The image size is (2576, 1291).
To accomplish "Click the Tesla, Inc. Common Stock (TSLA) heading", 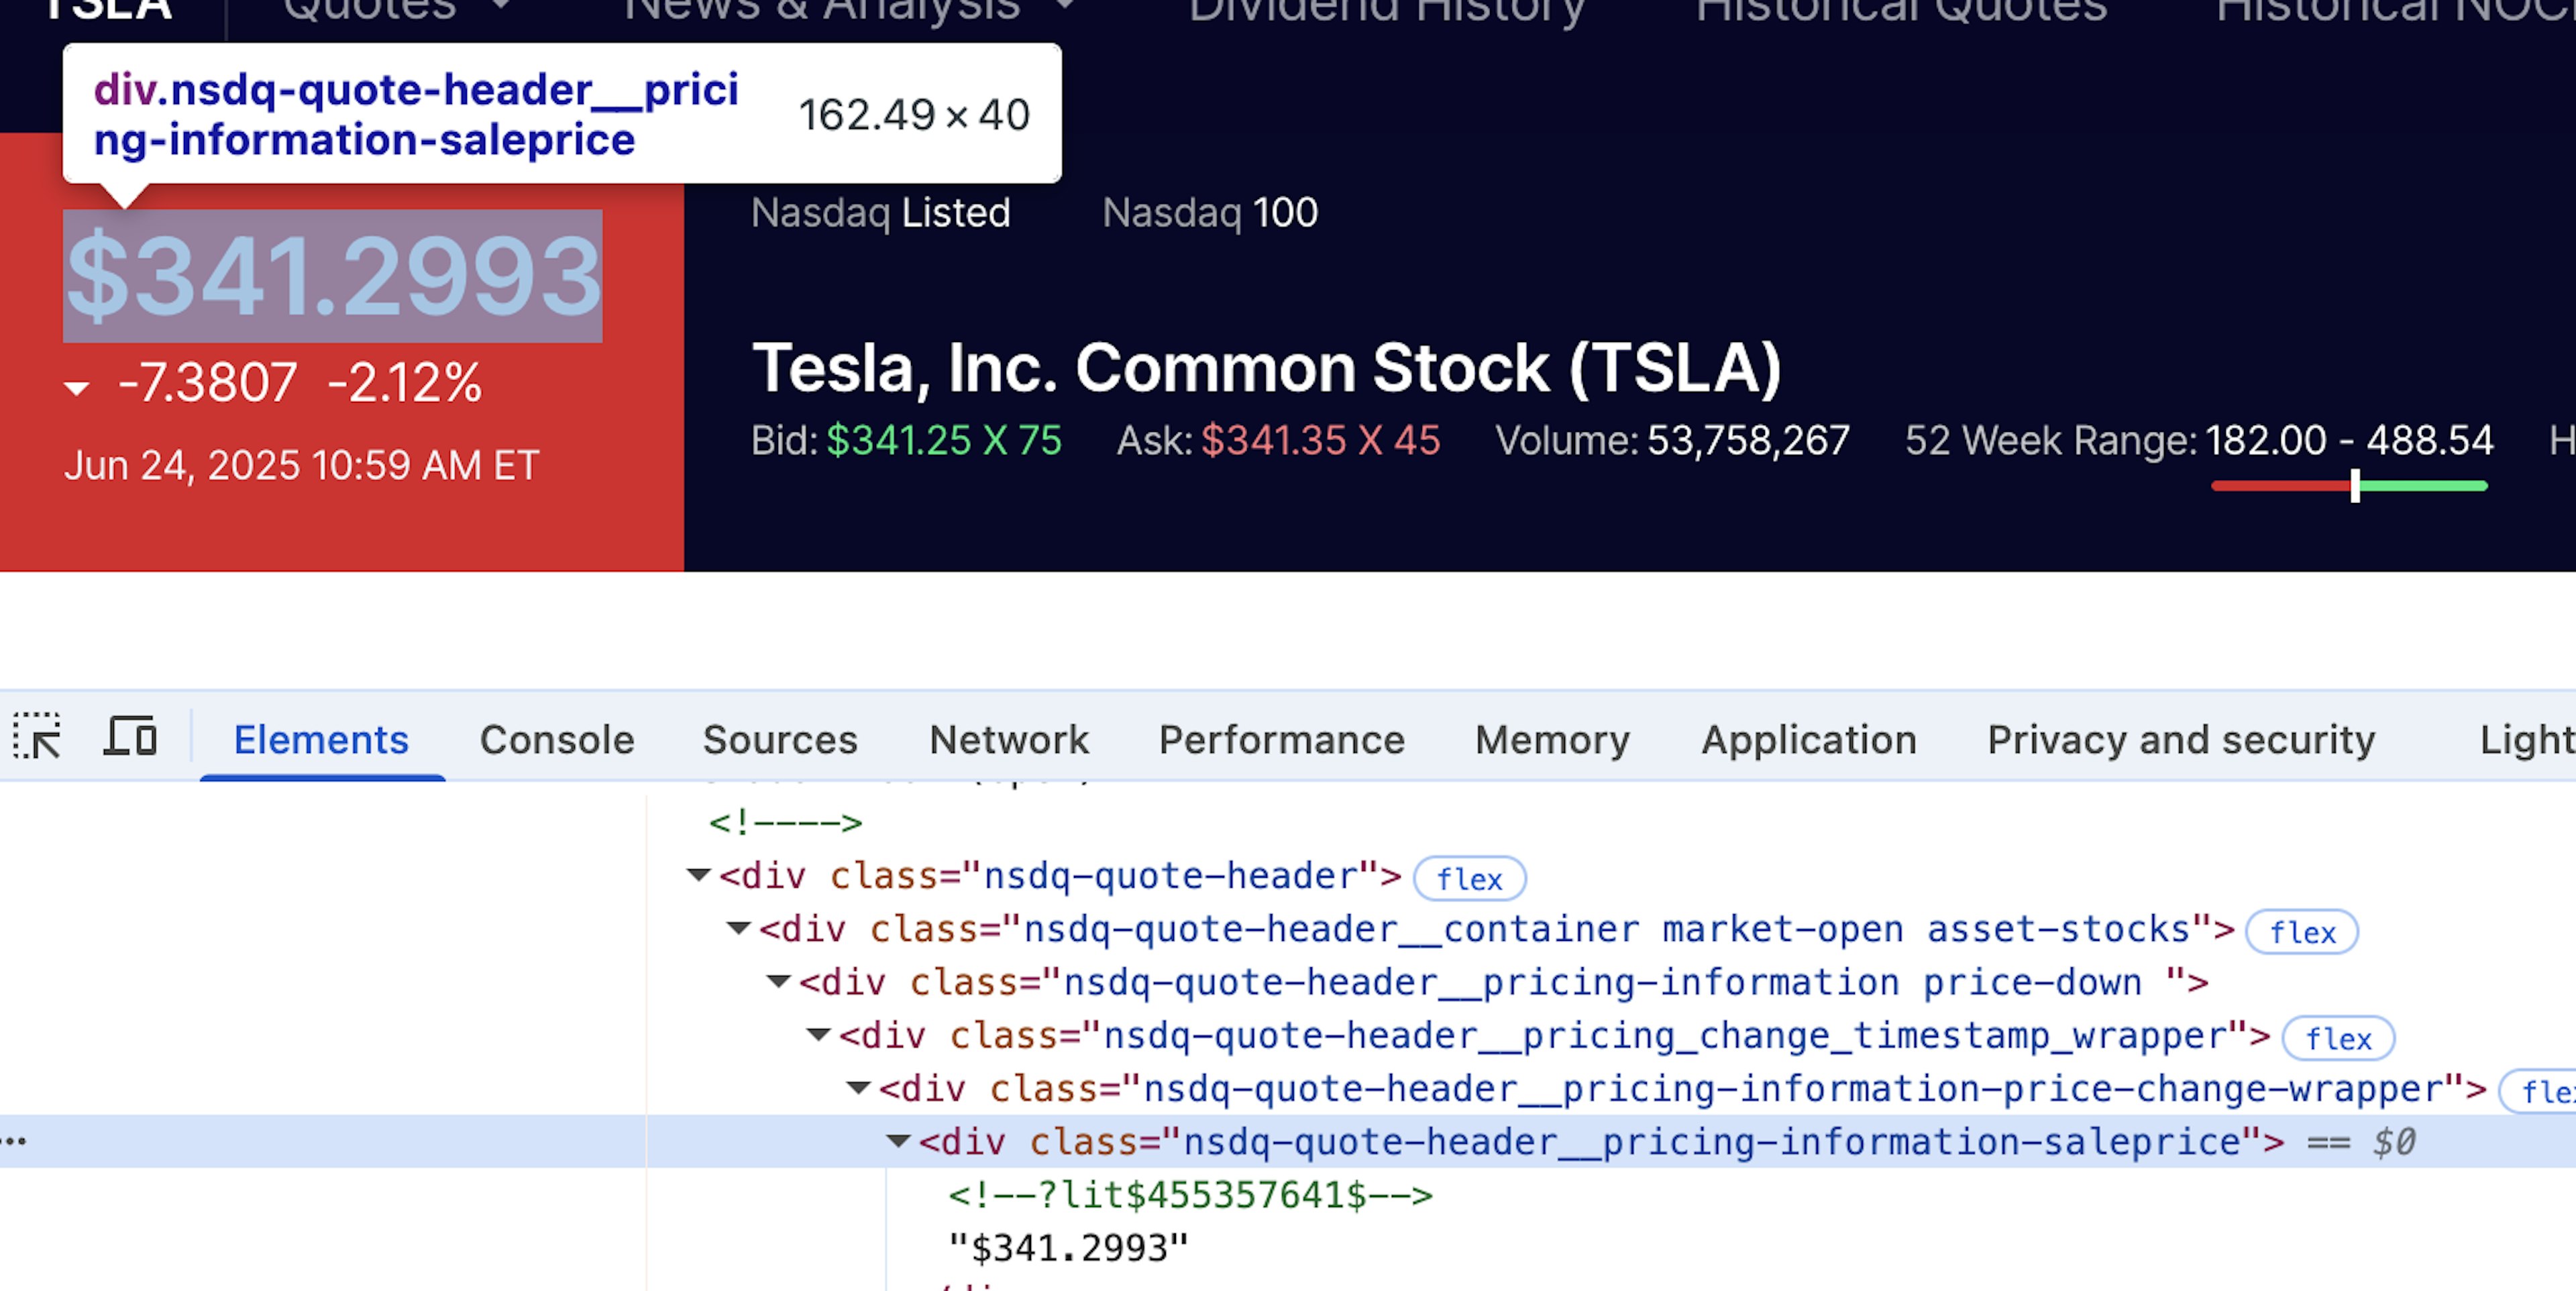I will 1266,368.
